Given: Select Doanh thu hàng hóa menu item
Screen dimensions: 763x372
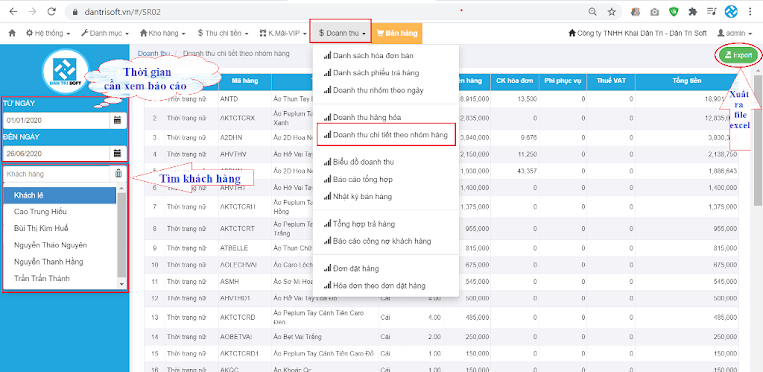Looking at the screenshot, I should pos(363,117).
